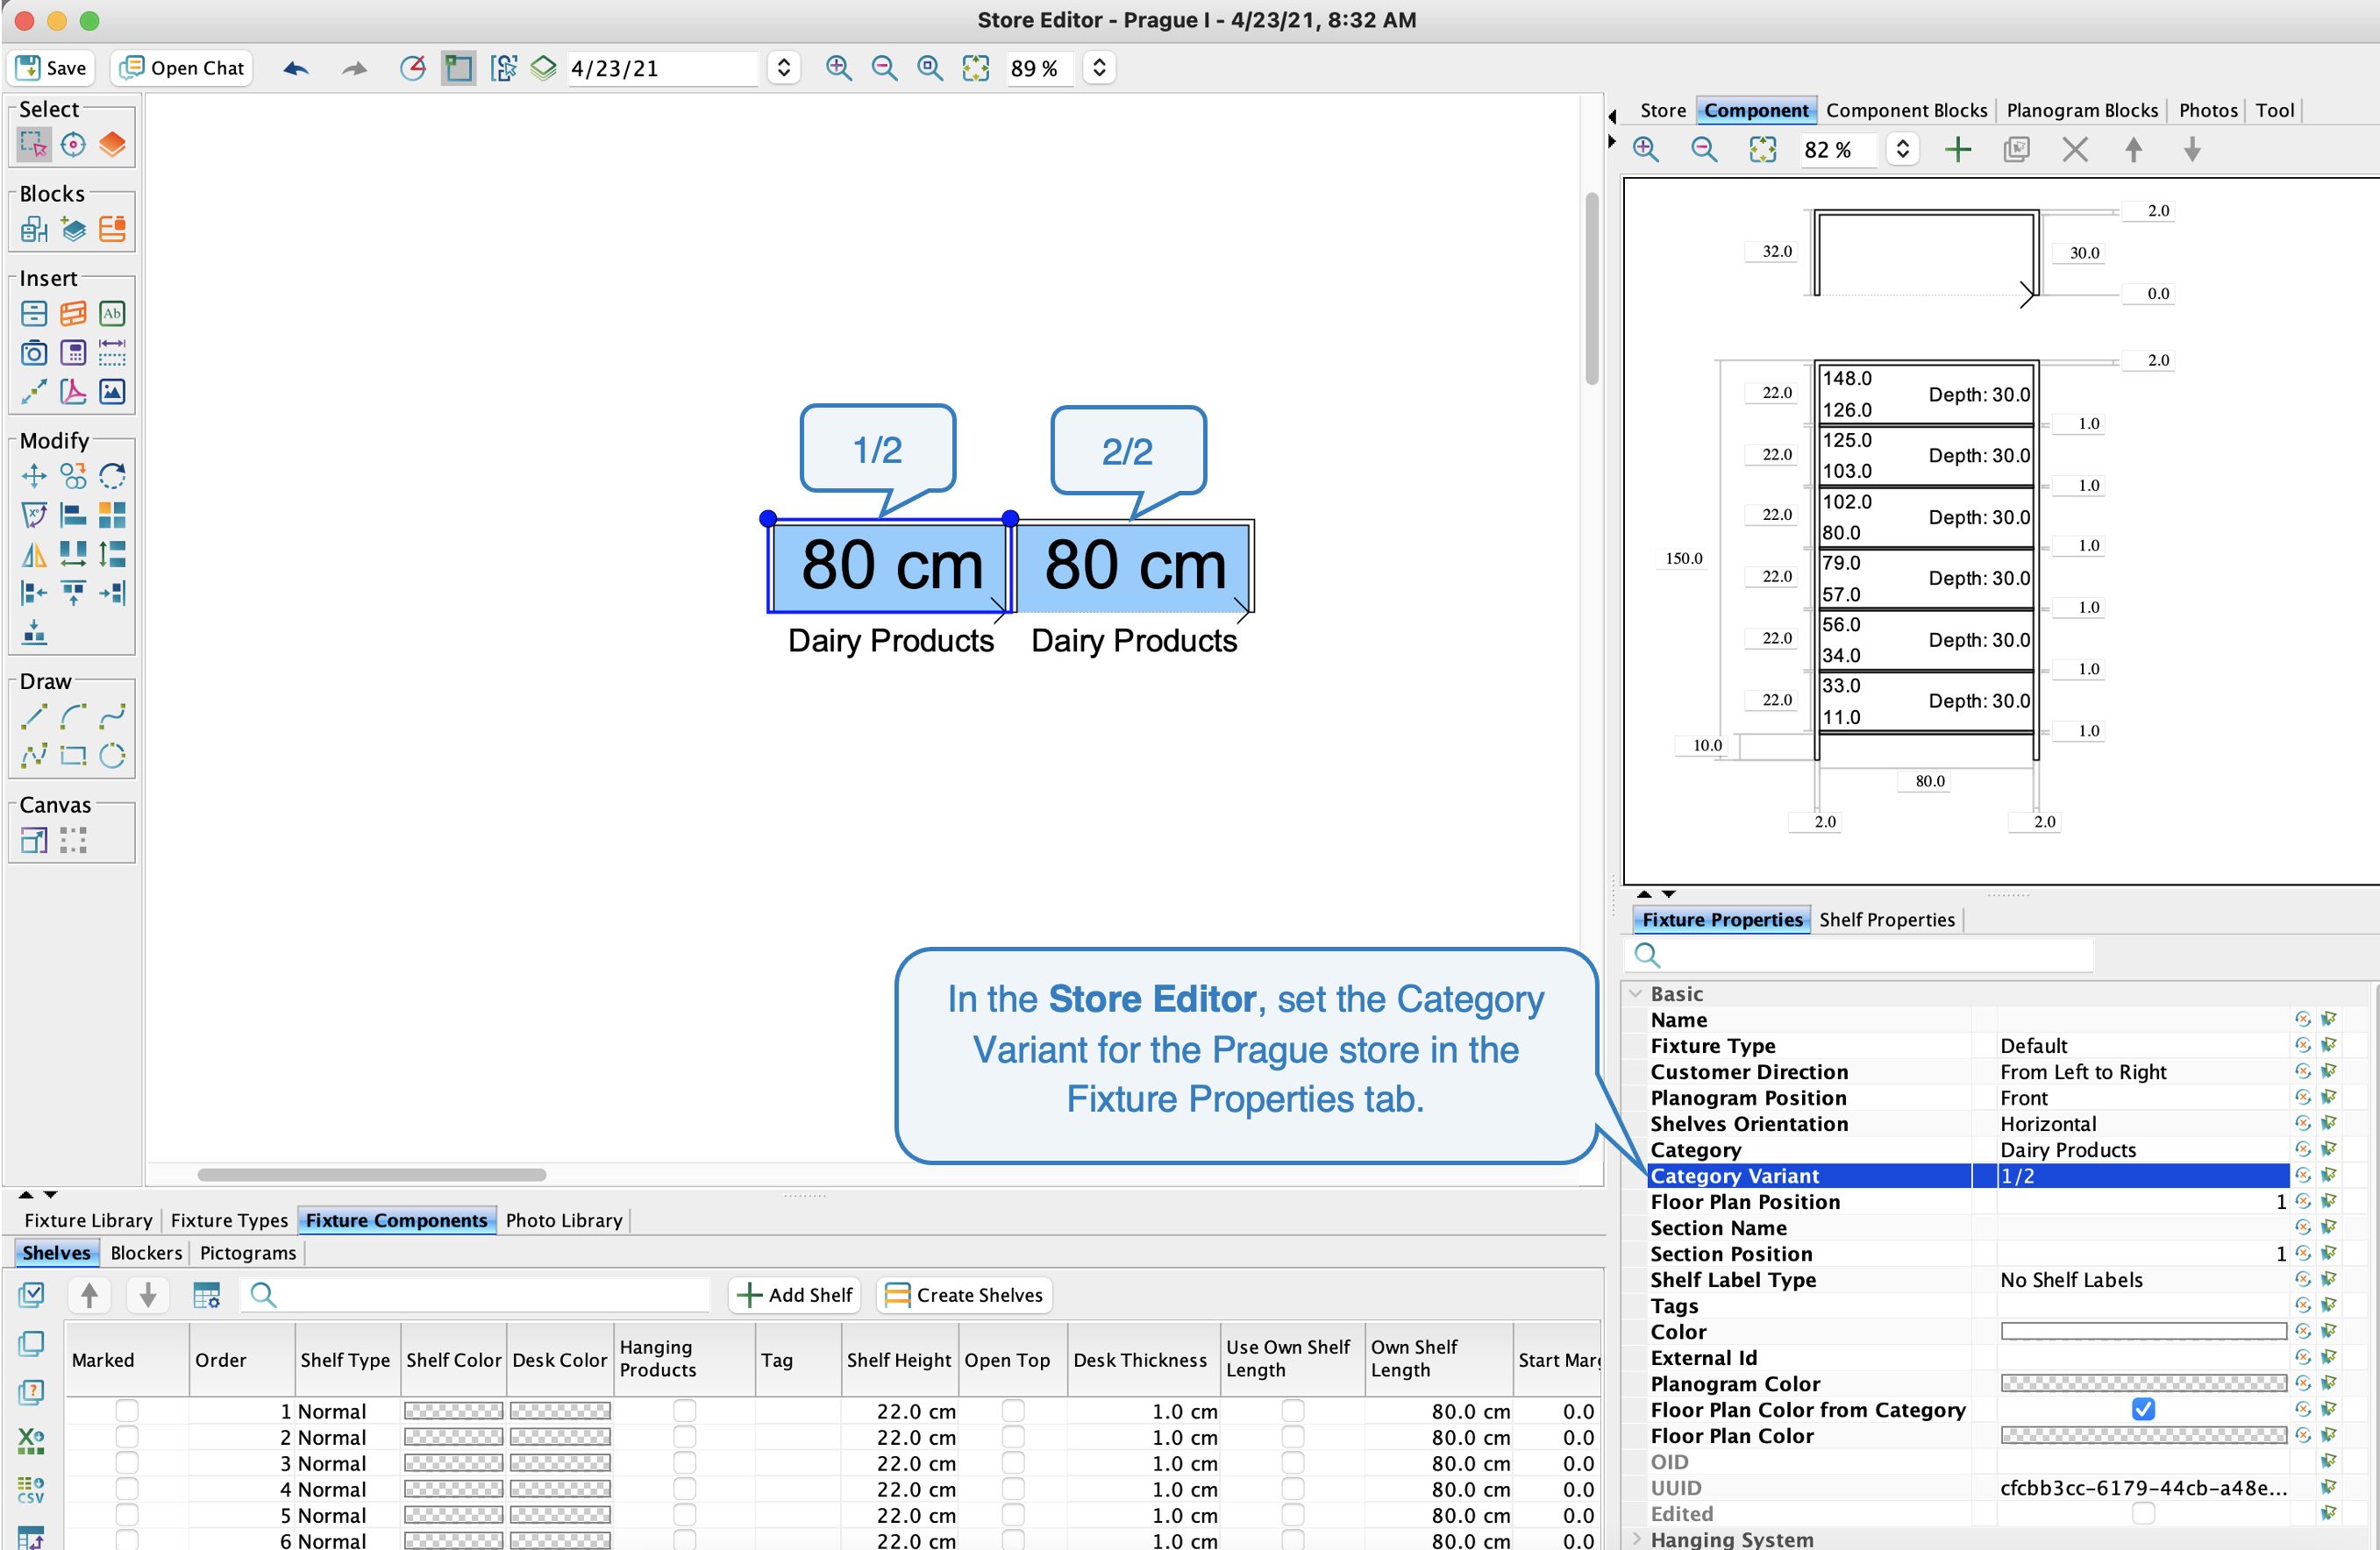Choose the target selection tool in the Select group

click(73, 145)
